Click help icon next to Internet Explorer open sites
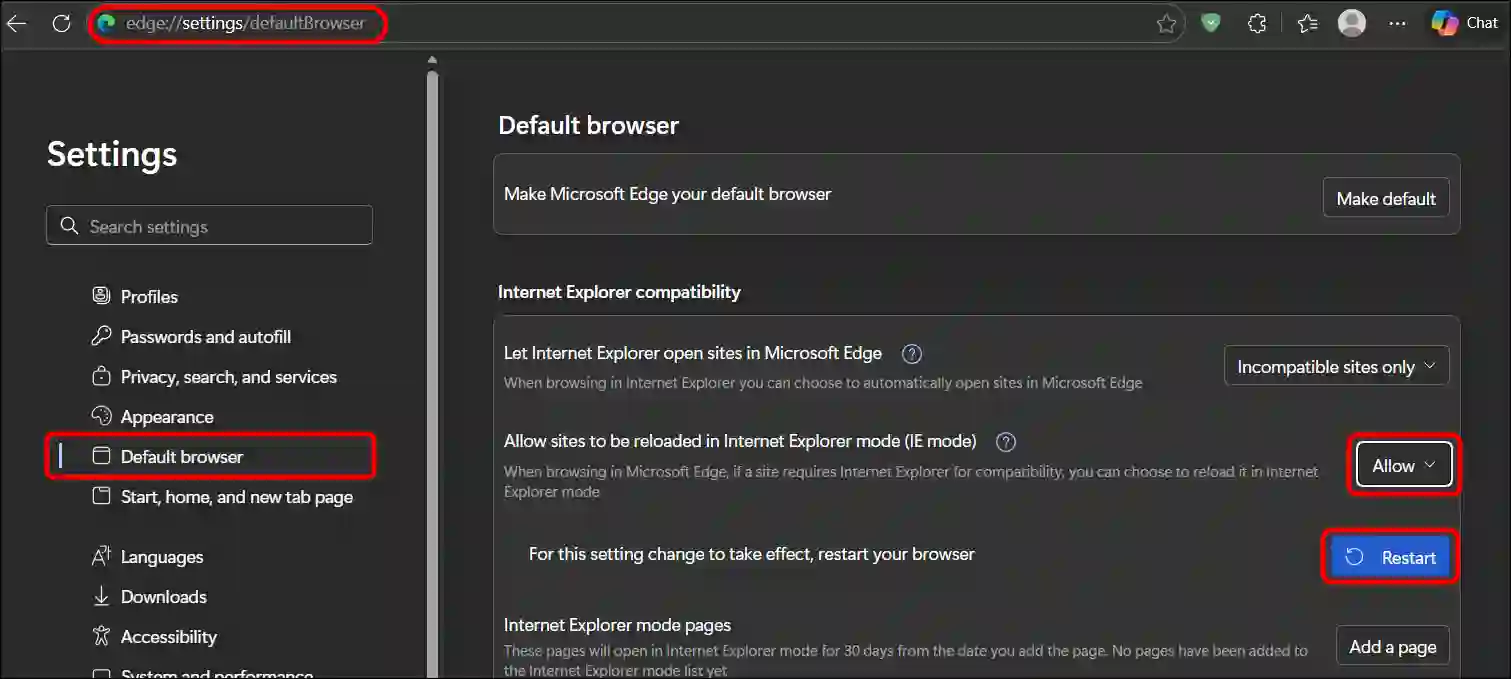 tap(912, 353)
